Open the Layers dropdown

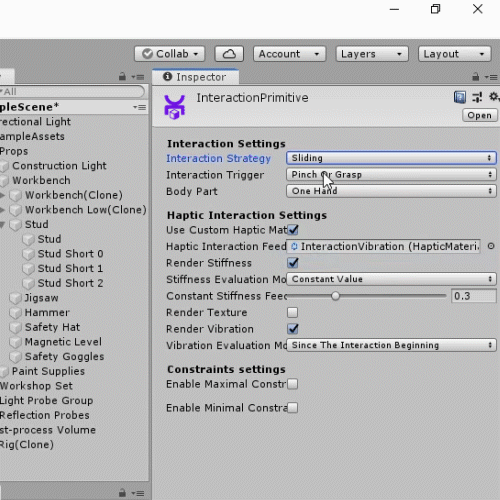(372, 54)
